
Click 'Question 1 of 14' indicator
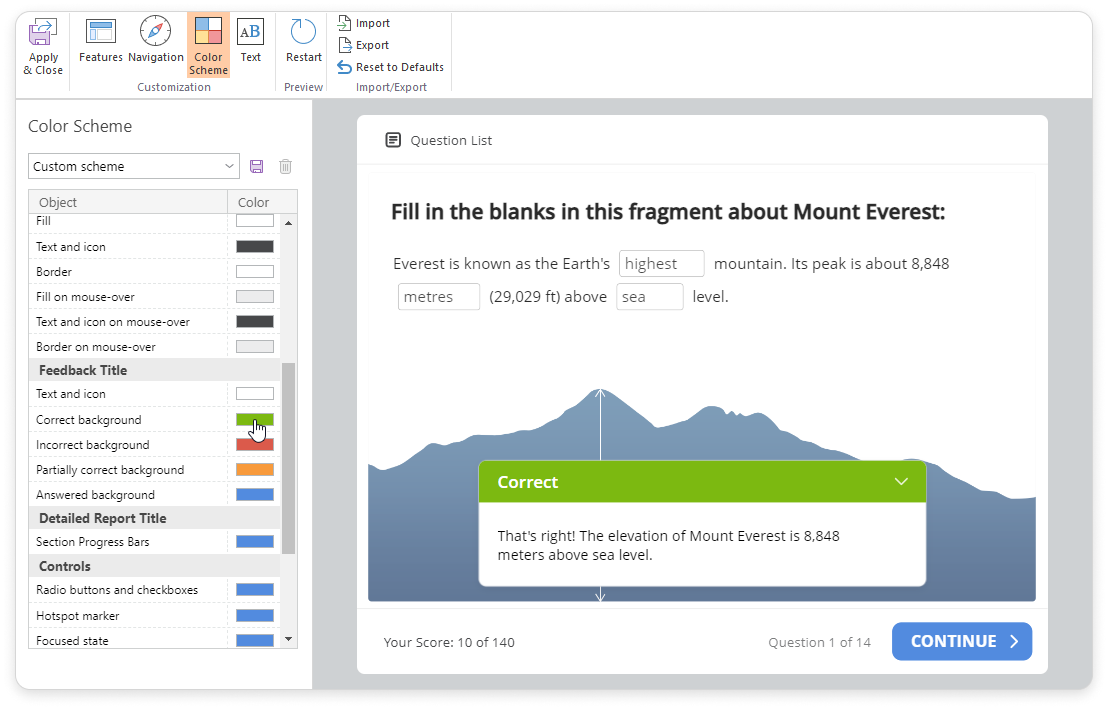820,643
